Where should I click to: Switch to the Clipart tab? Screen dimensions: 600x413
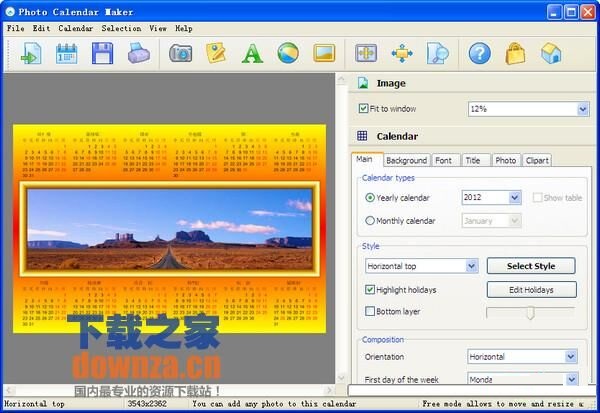point(537,160)
